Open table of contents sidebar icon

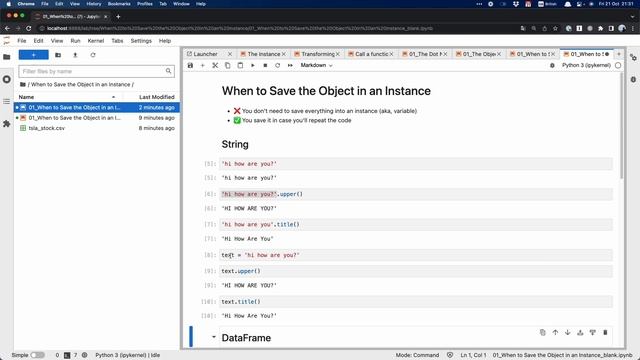pos(7,101)
